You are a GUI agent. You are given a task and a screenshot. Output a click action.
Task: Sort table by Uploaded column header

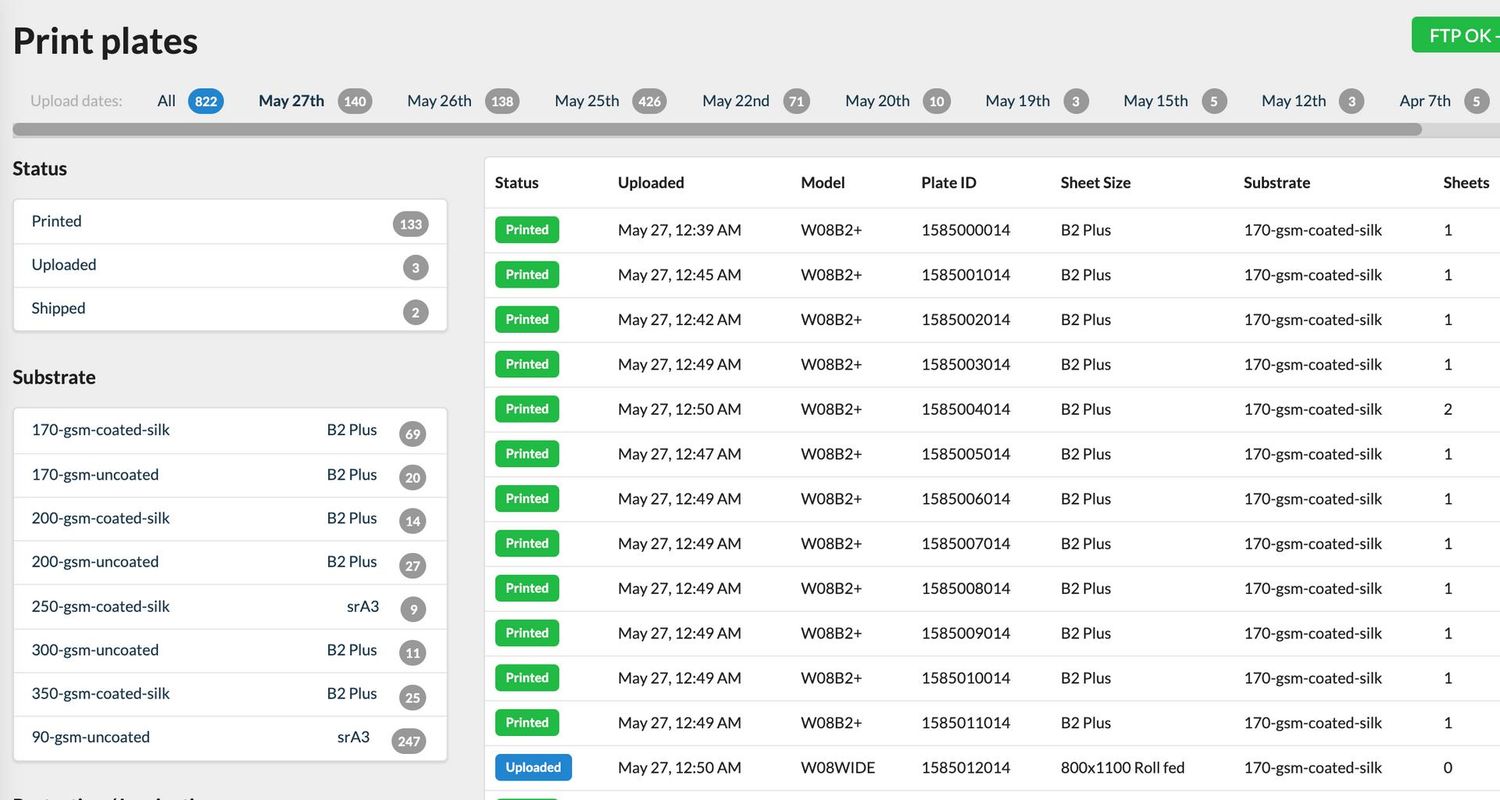pyautogui.click(x=651, y=183)
